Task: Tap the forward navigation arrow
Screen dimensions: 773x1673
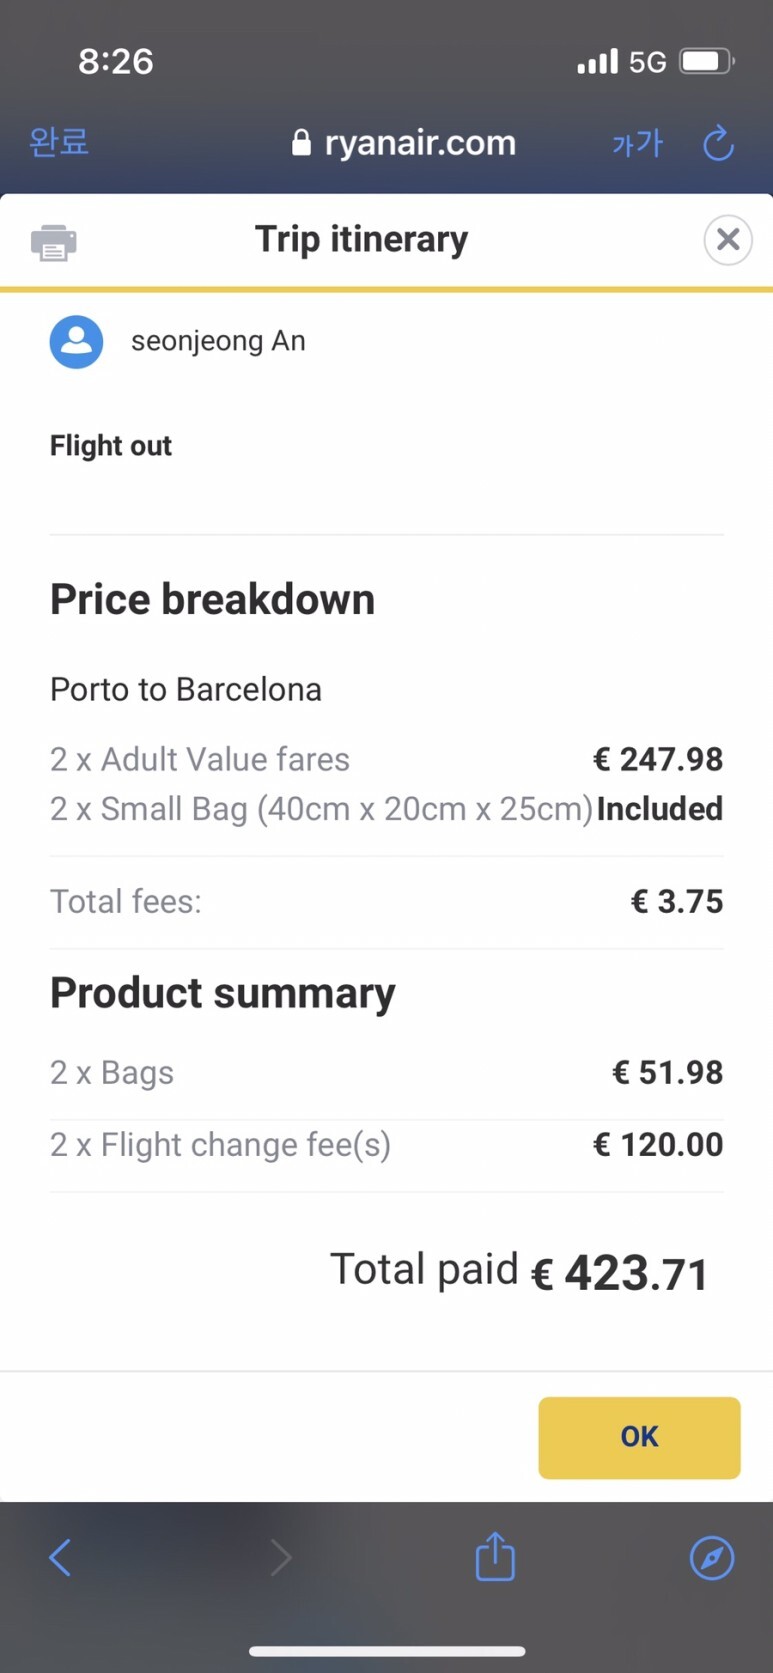Action: pos(281,1557)
